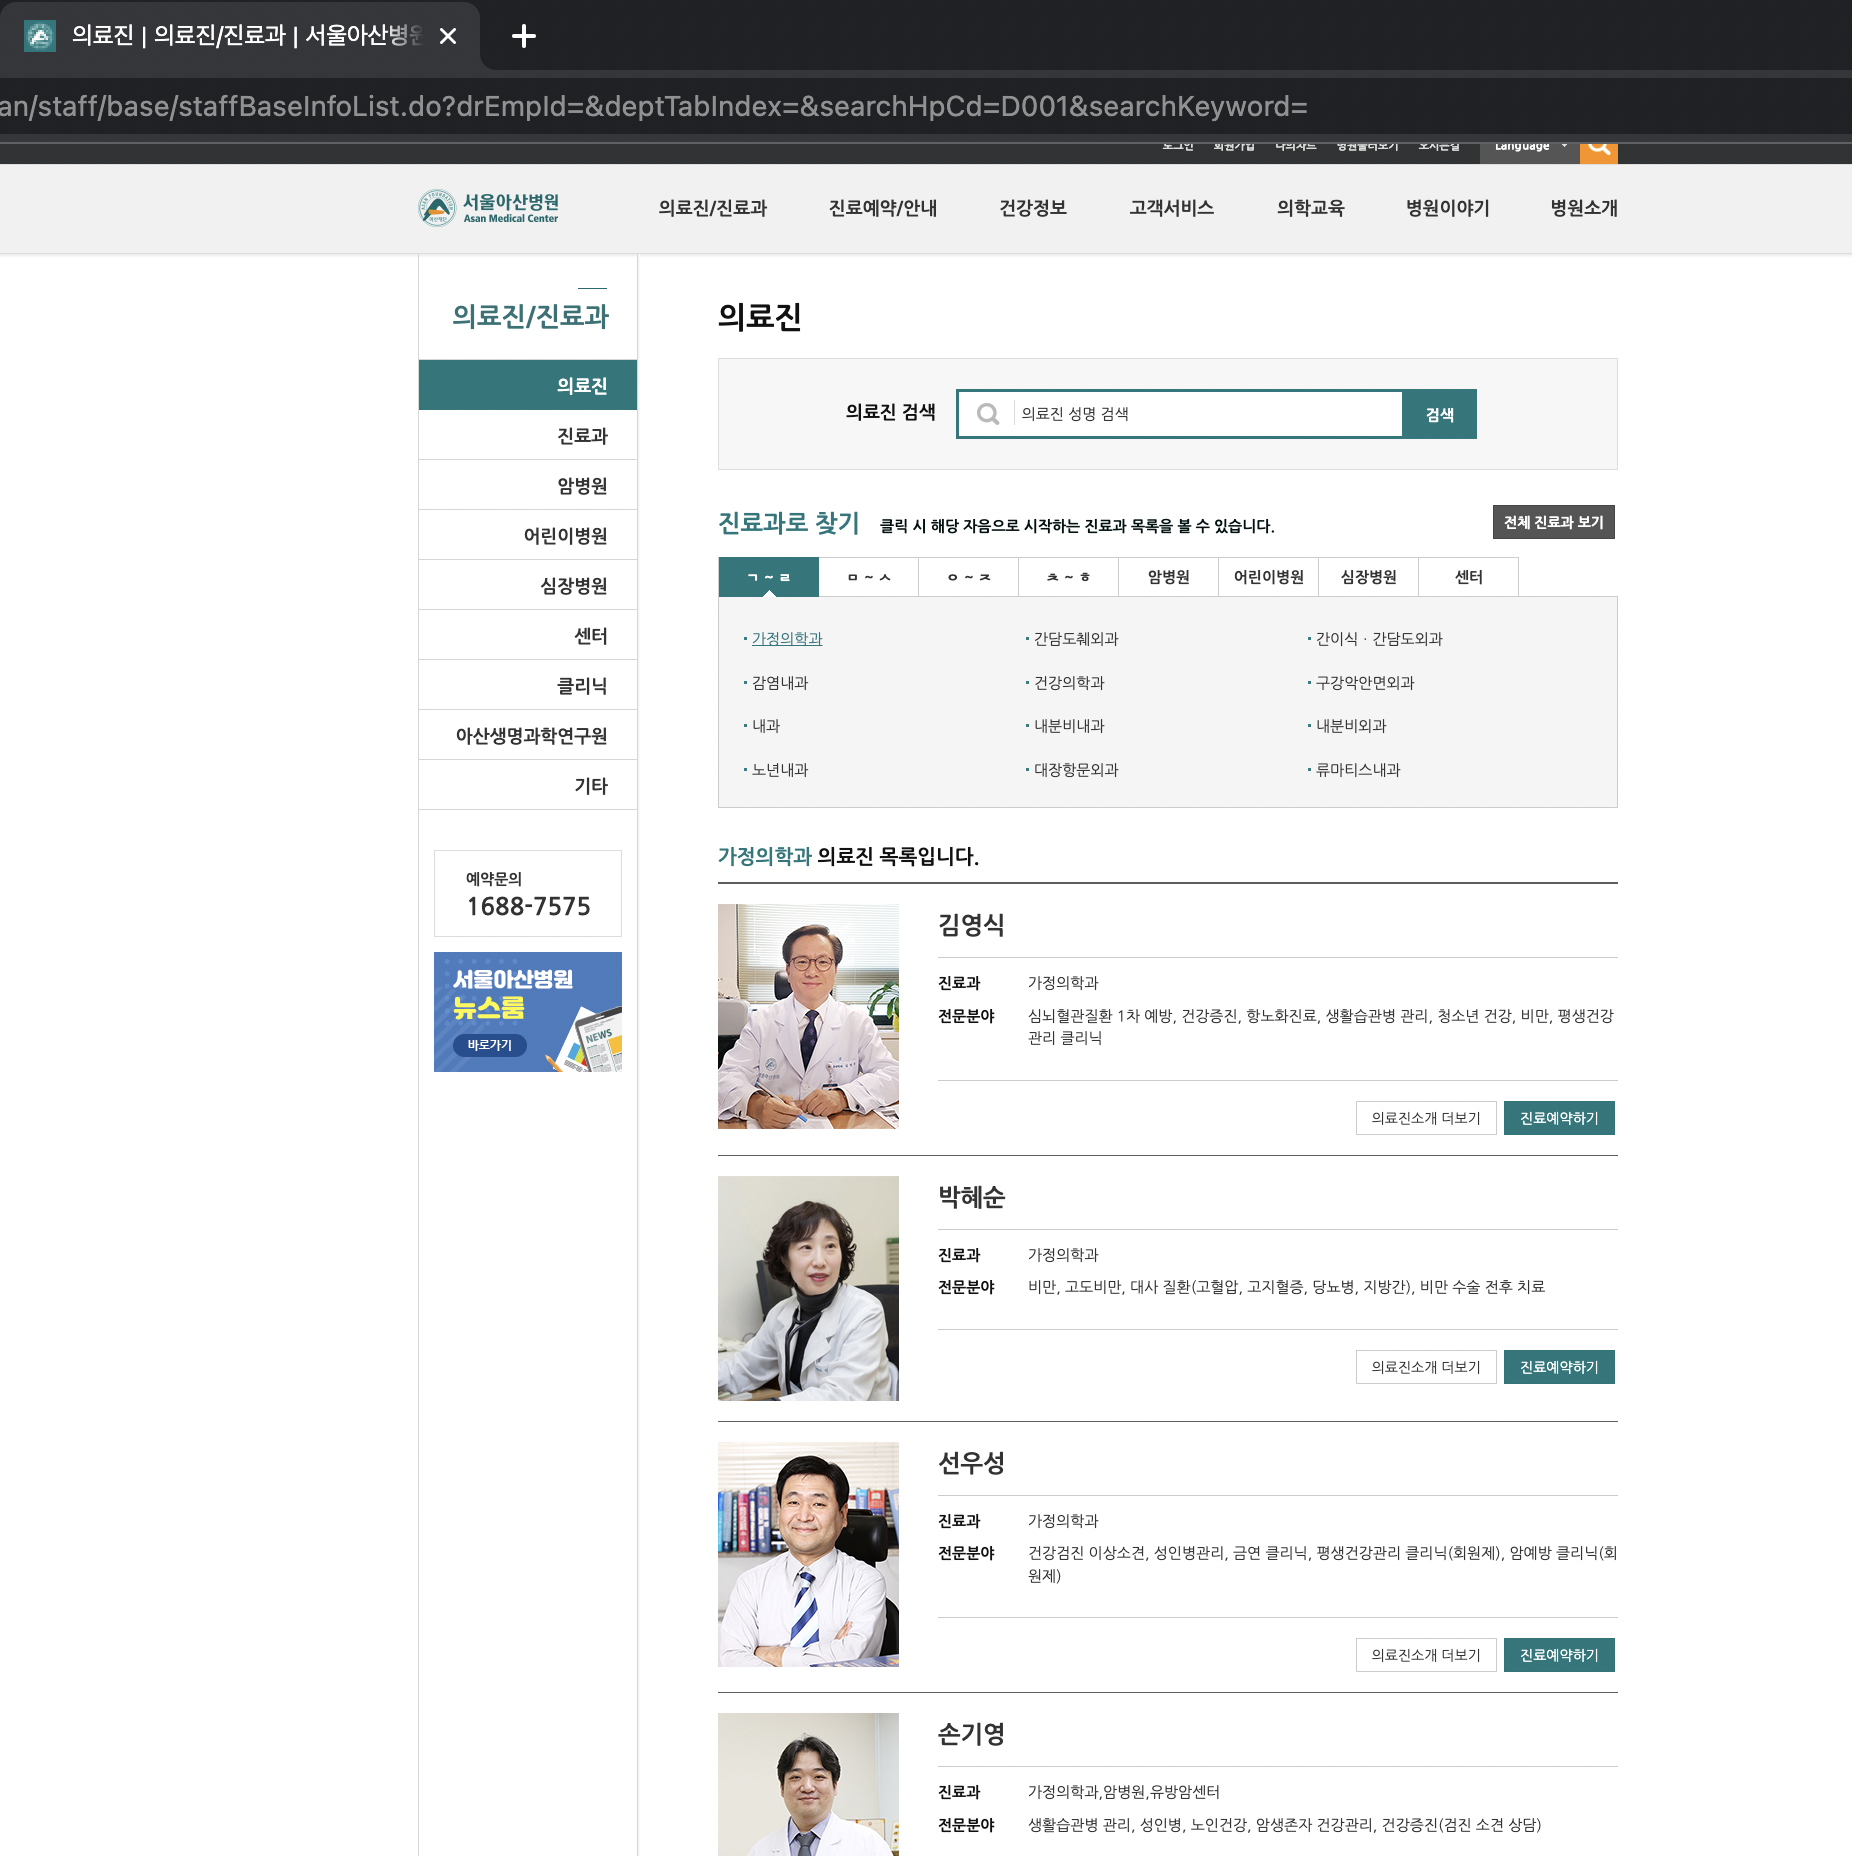Select 어린이병원 in the left sidebar

click(565, 536)
